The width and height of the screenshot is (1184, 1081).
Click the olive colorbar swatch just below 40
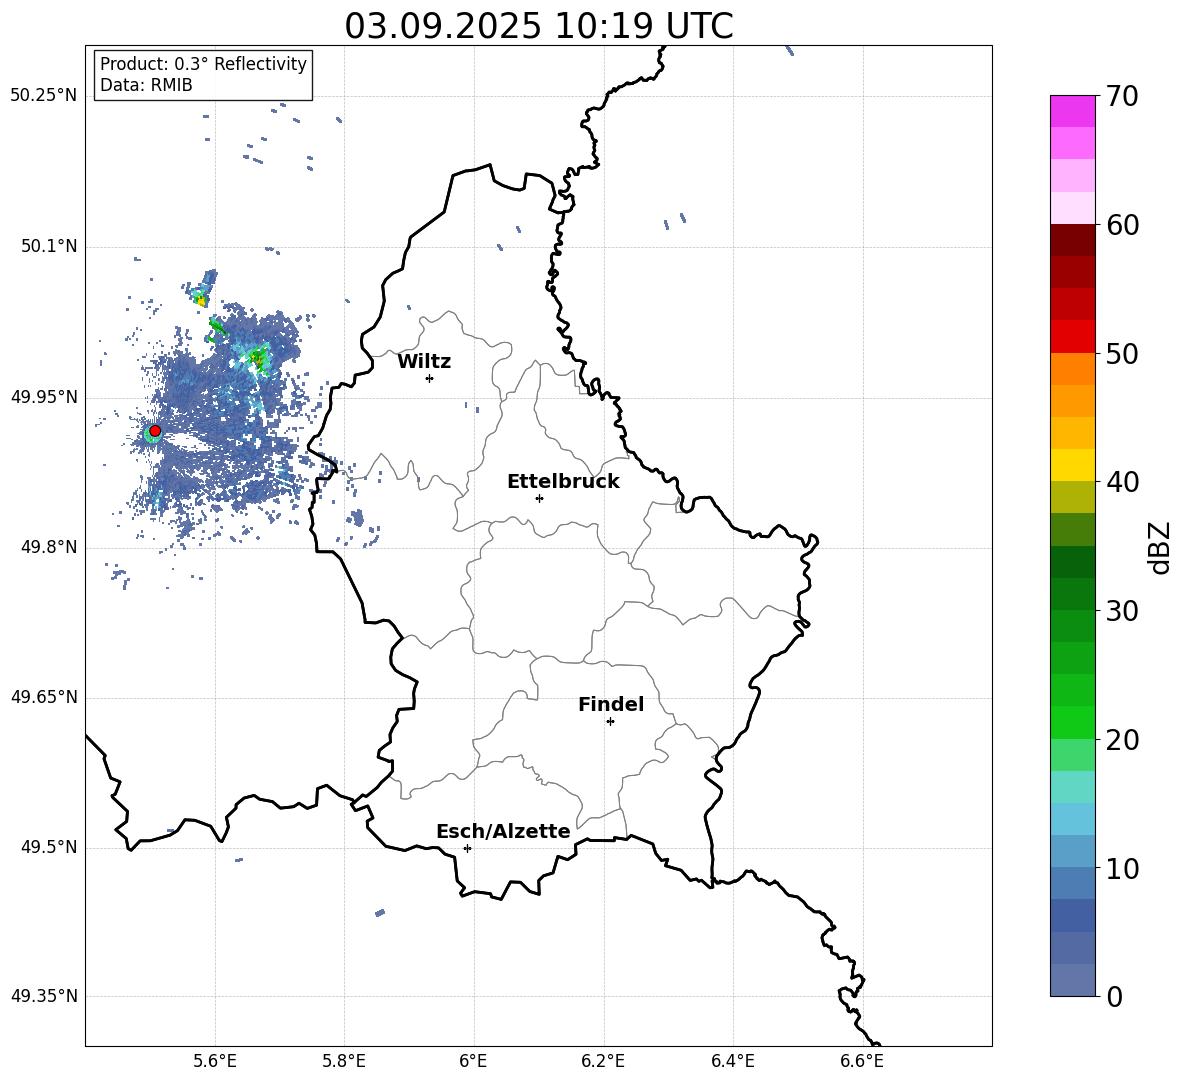click(1072, 497)
